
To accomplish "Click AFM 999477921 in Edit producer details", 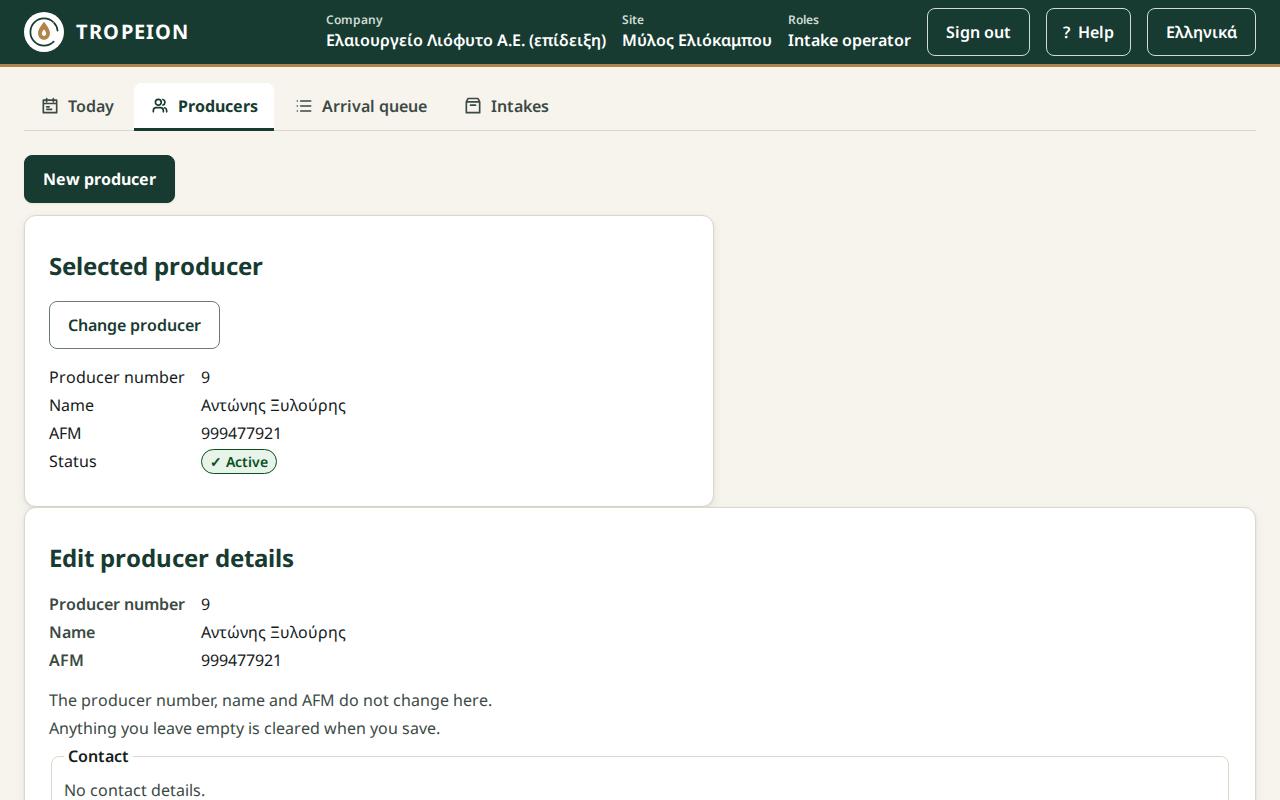I will point(241,660).
